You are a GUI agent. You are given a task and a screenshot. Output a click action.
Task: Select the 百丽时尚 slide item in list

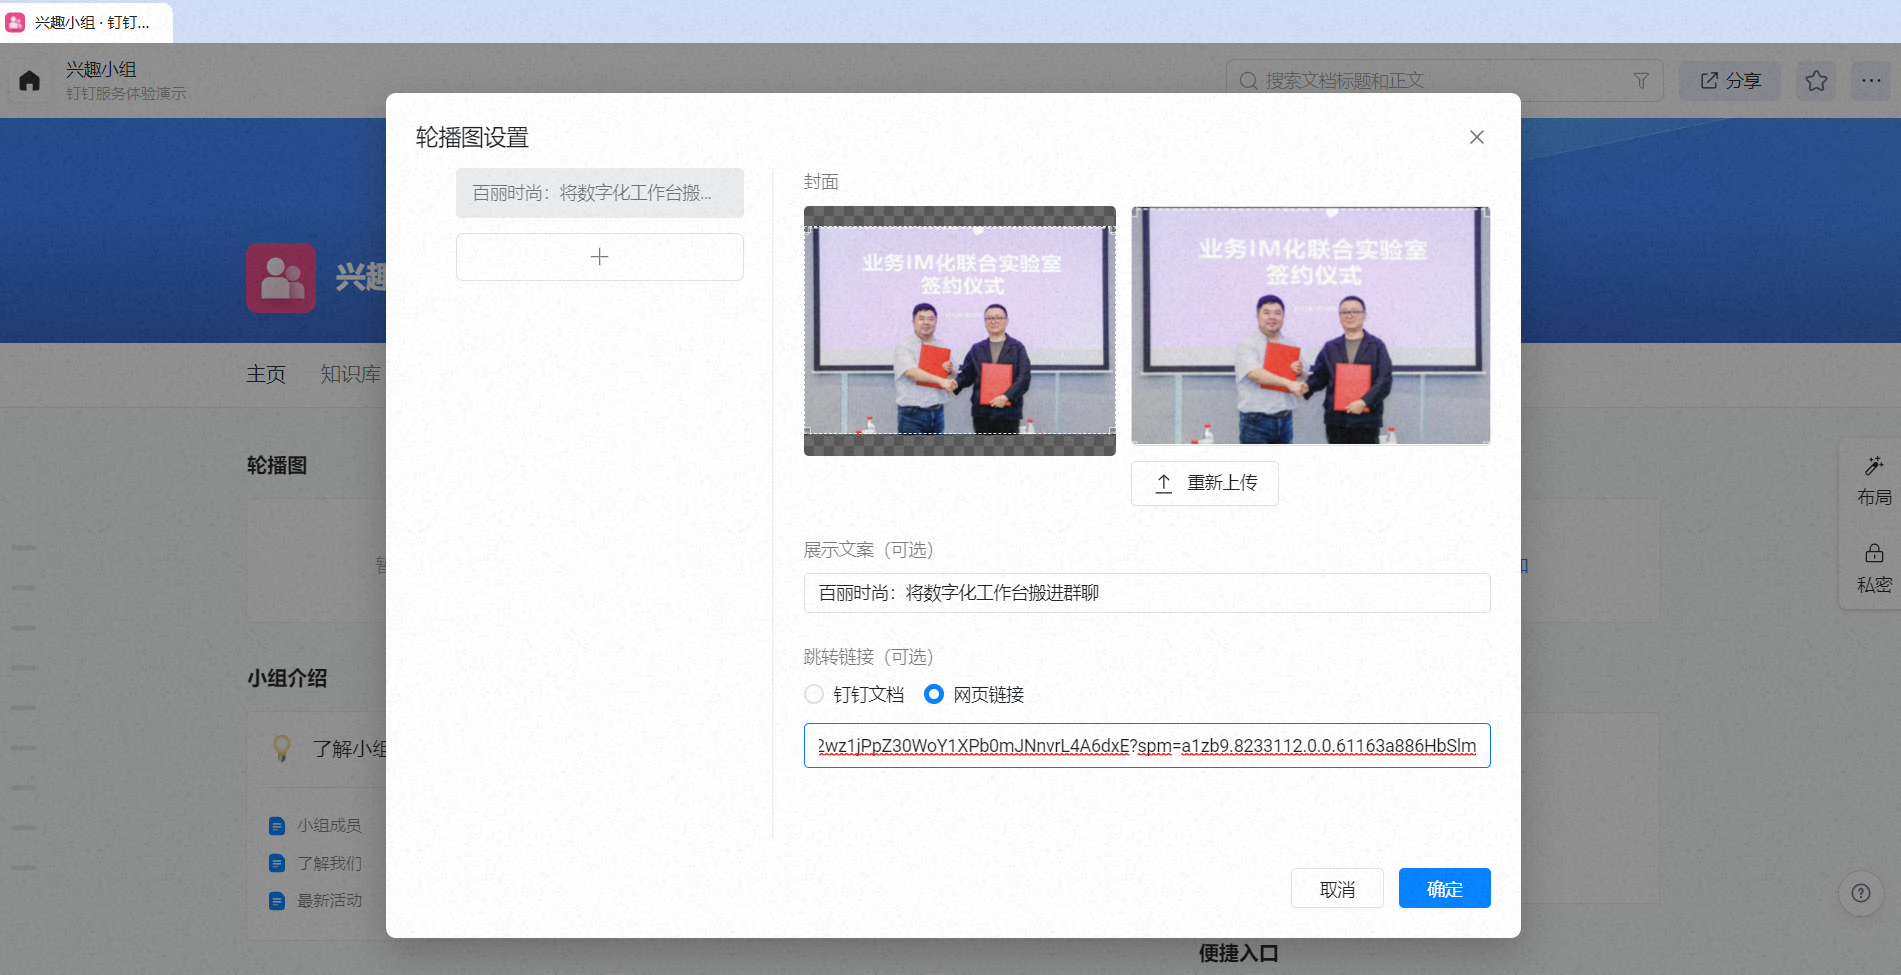(600, 193)
